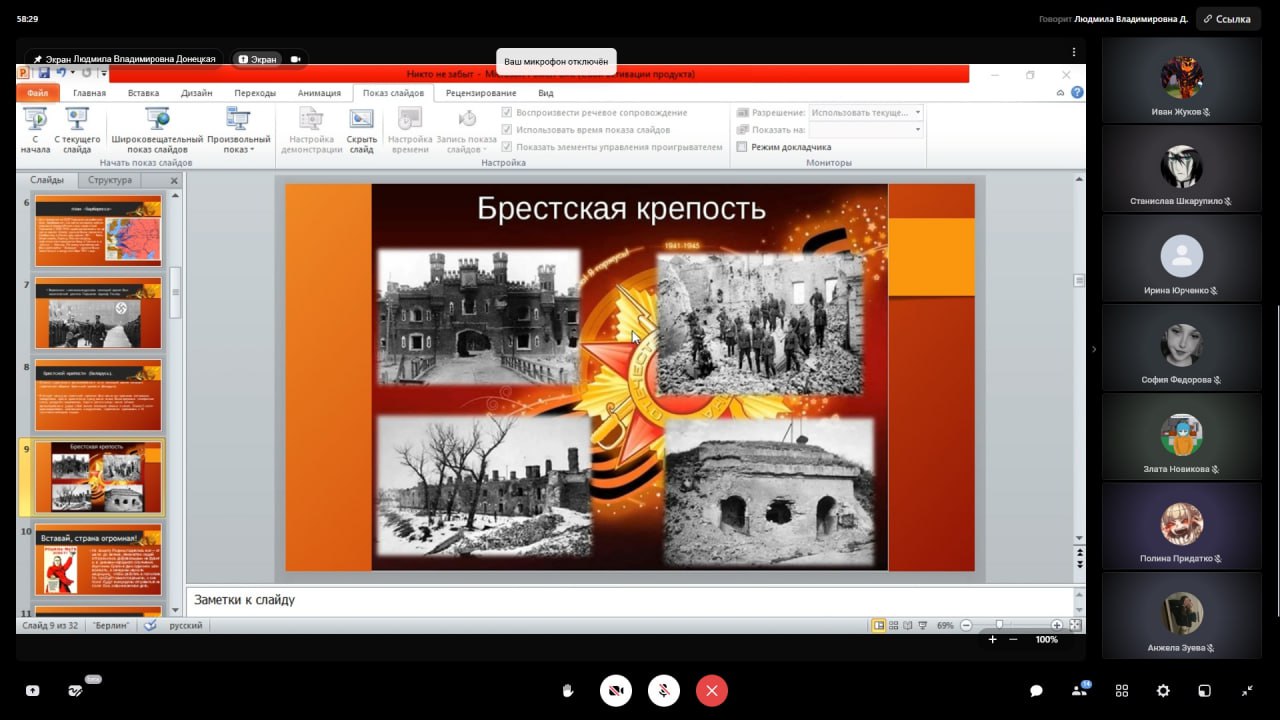
Task: Click the 'Ссылка' link button
Action: tap(1226, 19)
